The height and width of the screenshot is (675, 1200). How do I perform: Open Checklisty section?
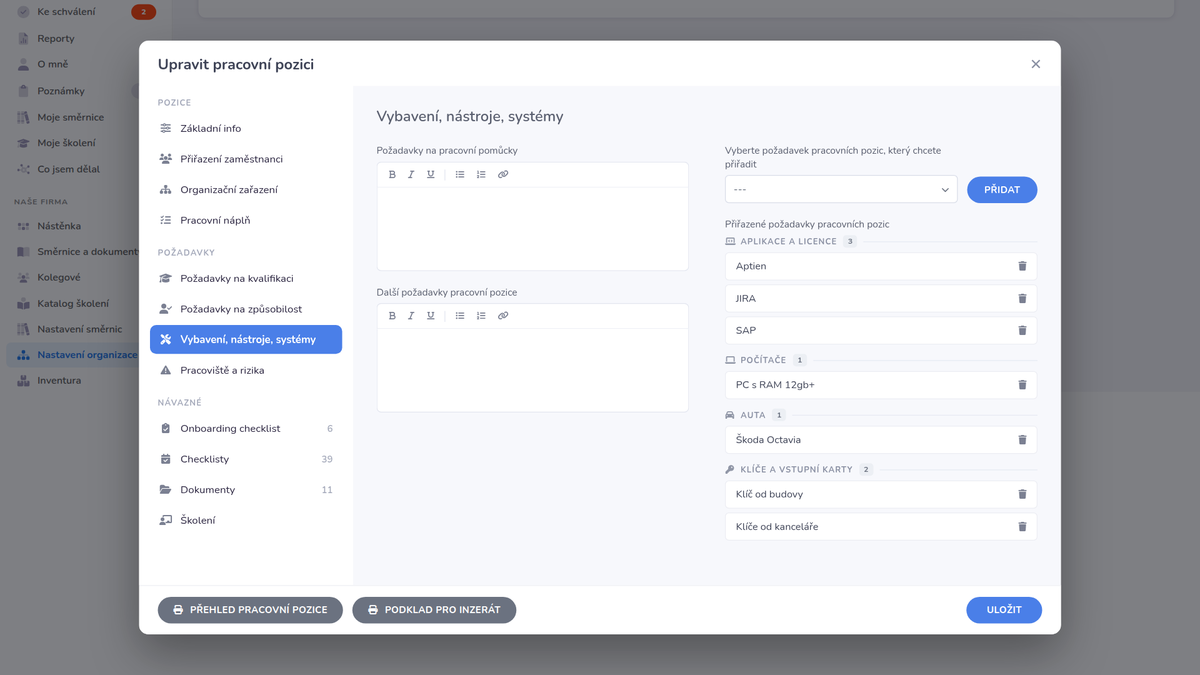246,459
